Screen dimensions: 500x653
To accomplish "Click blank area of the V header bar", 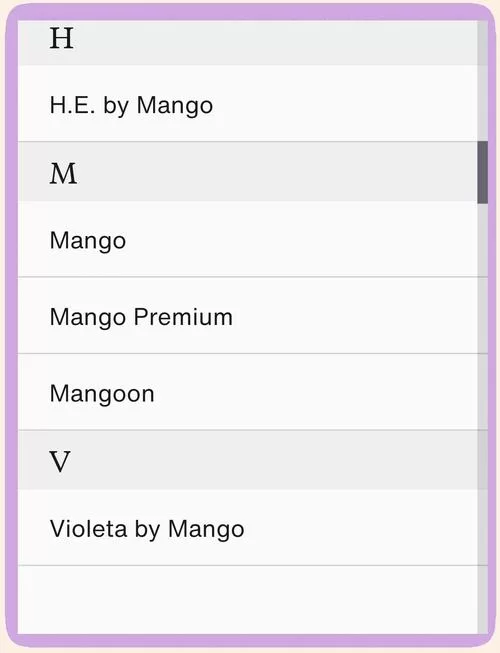I will [x=275, y=460].
